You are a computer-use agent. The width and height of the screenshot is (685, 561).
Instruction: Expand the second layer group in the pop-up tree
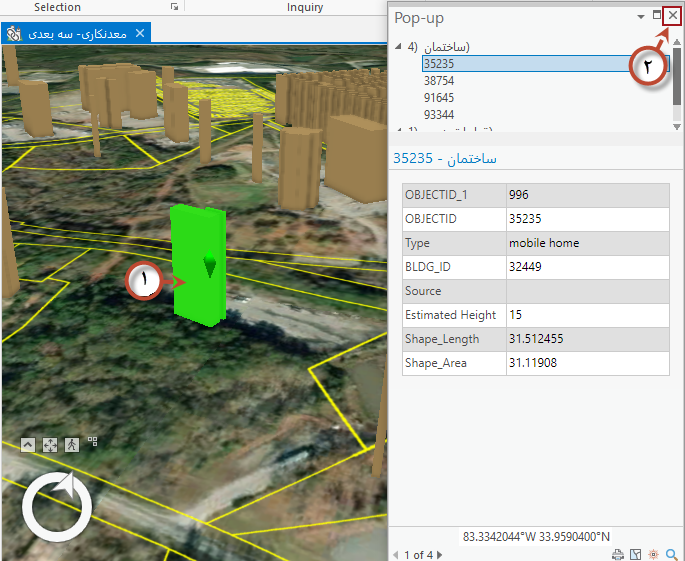pyautogui.click(x=399, y=130)
